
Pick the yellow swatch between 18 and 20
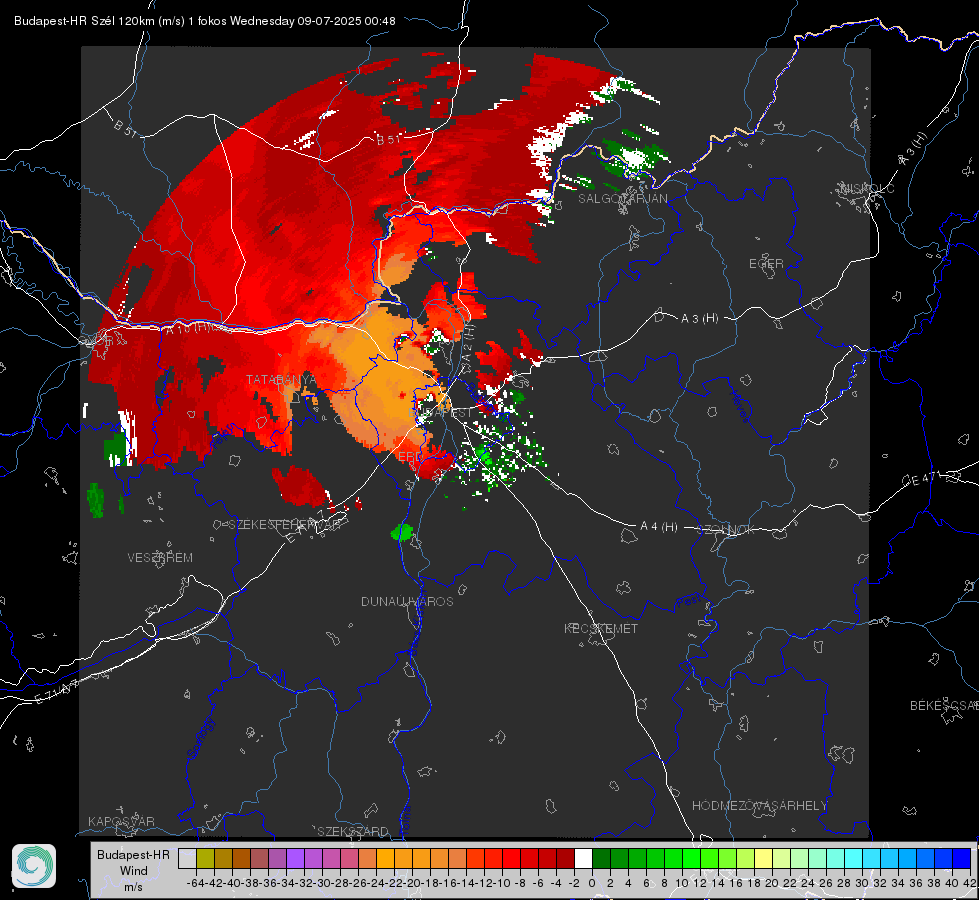(764, 859)
